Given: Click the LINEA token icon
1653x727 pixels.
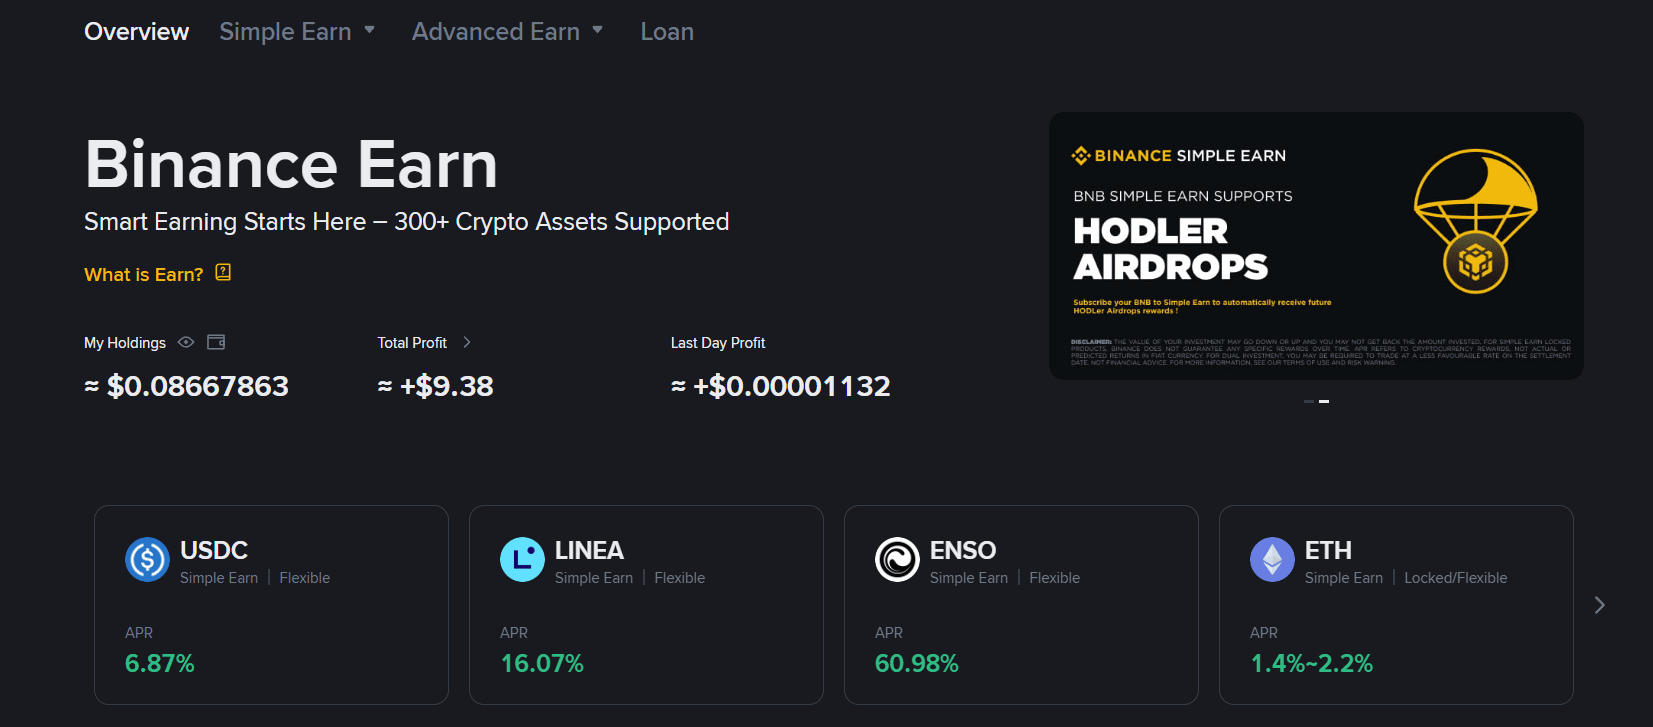Looking at the screenshot, I should (522, 560).
